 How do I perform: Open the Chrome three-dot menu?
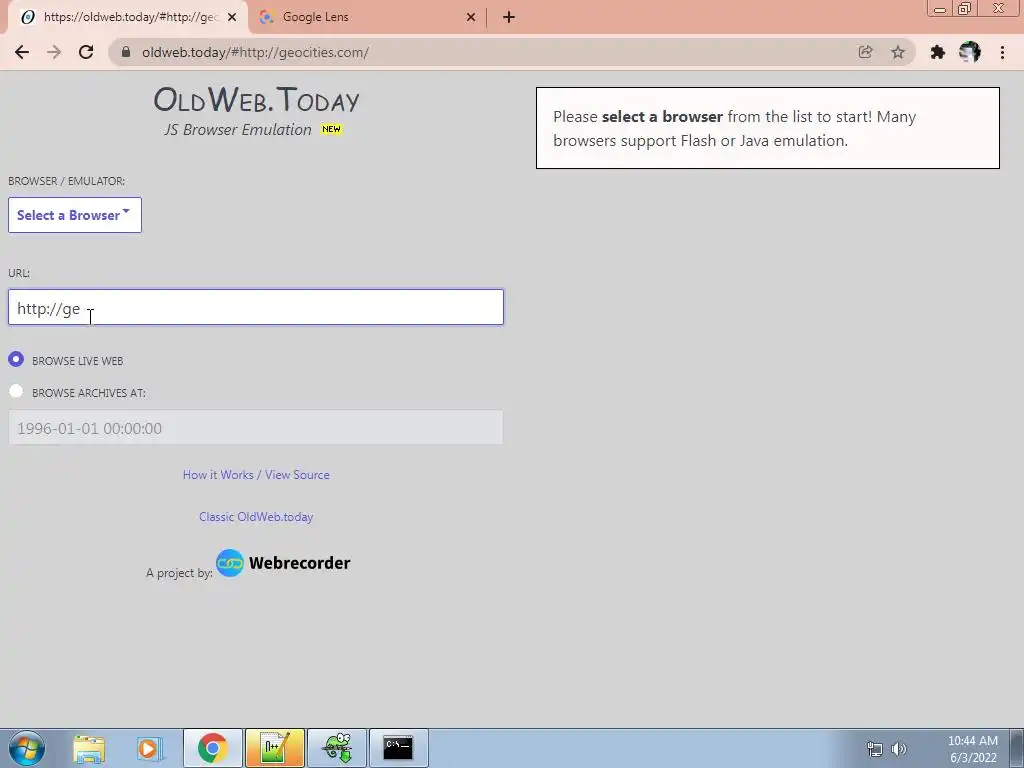click(1002, 52)
